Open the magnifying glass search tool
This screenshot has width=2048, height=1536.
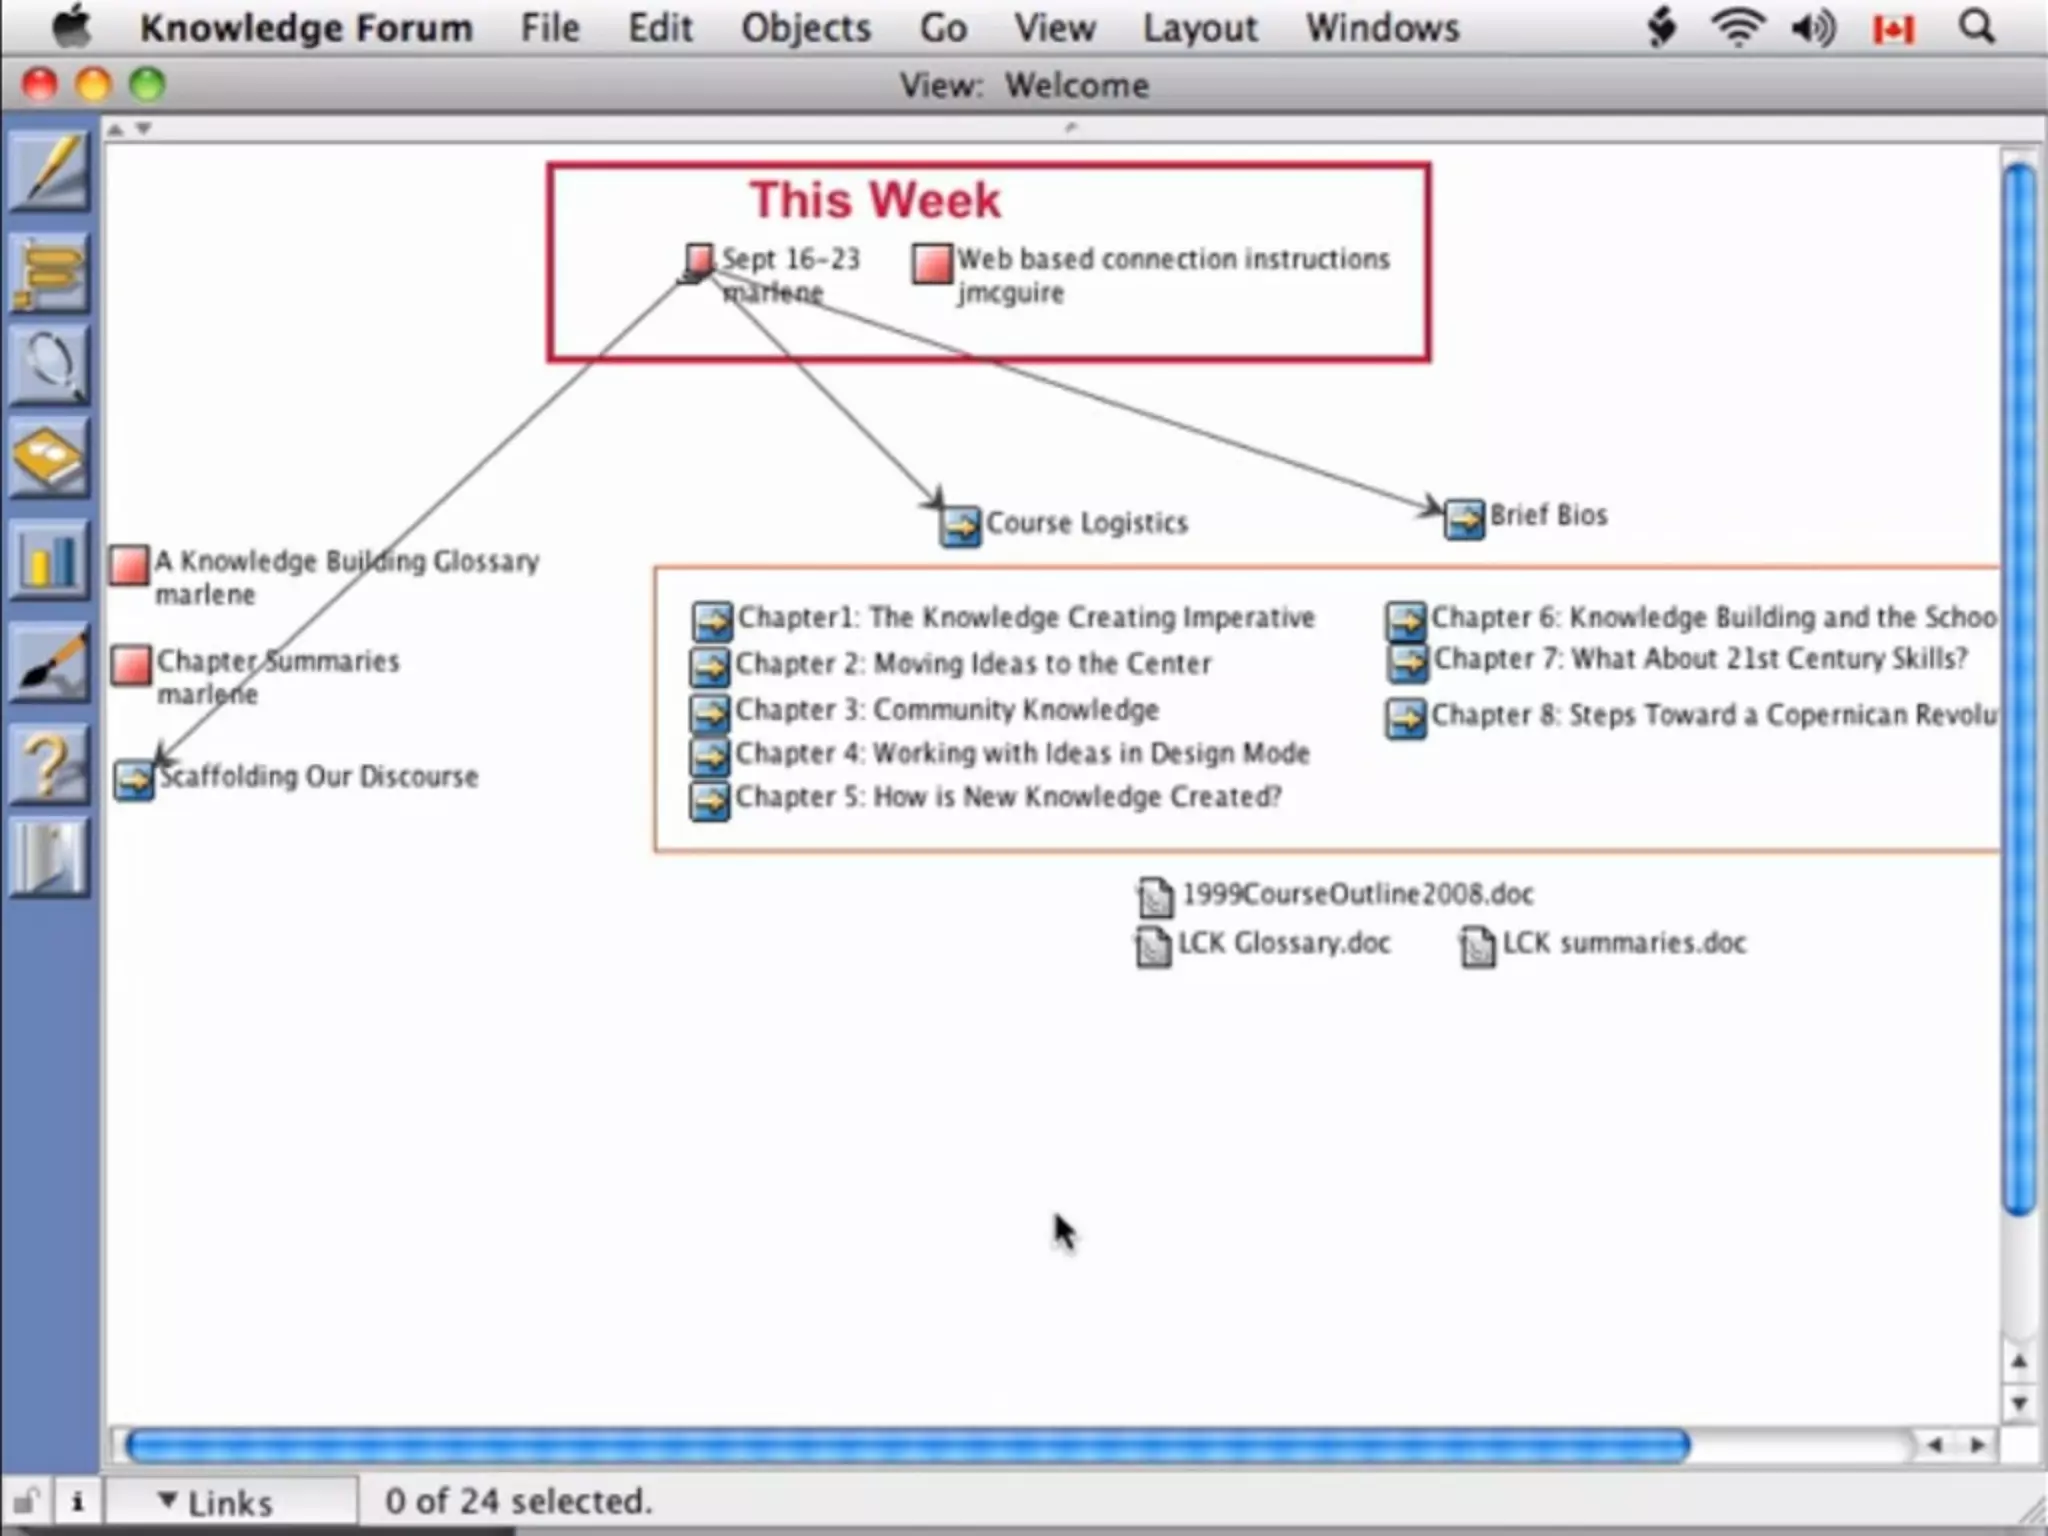50,364
